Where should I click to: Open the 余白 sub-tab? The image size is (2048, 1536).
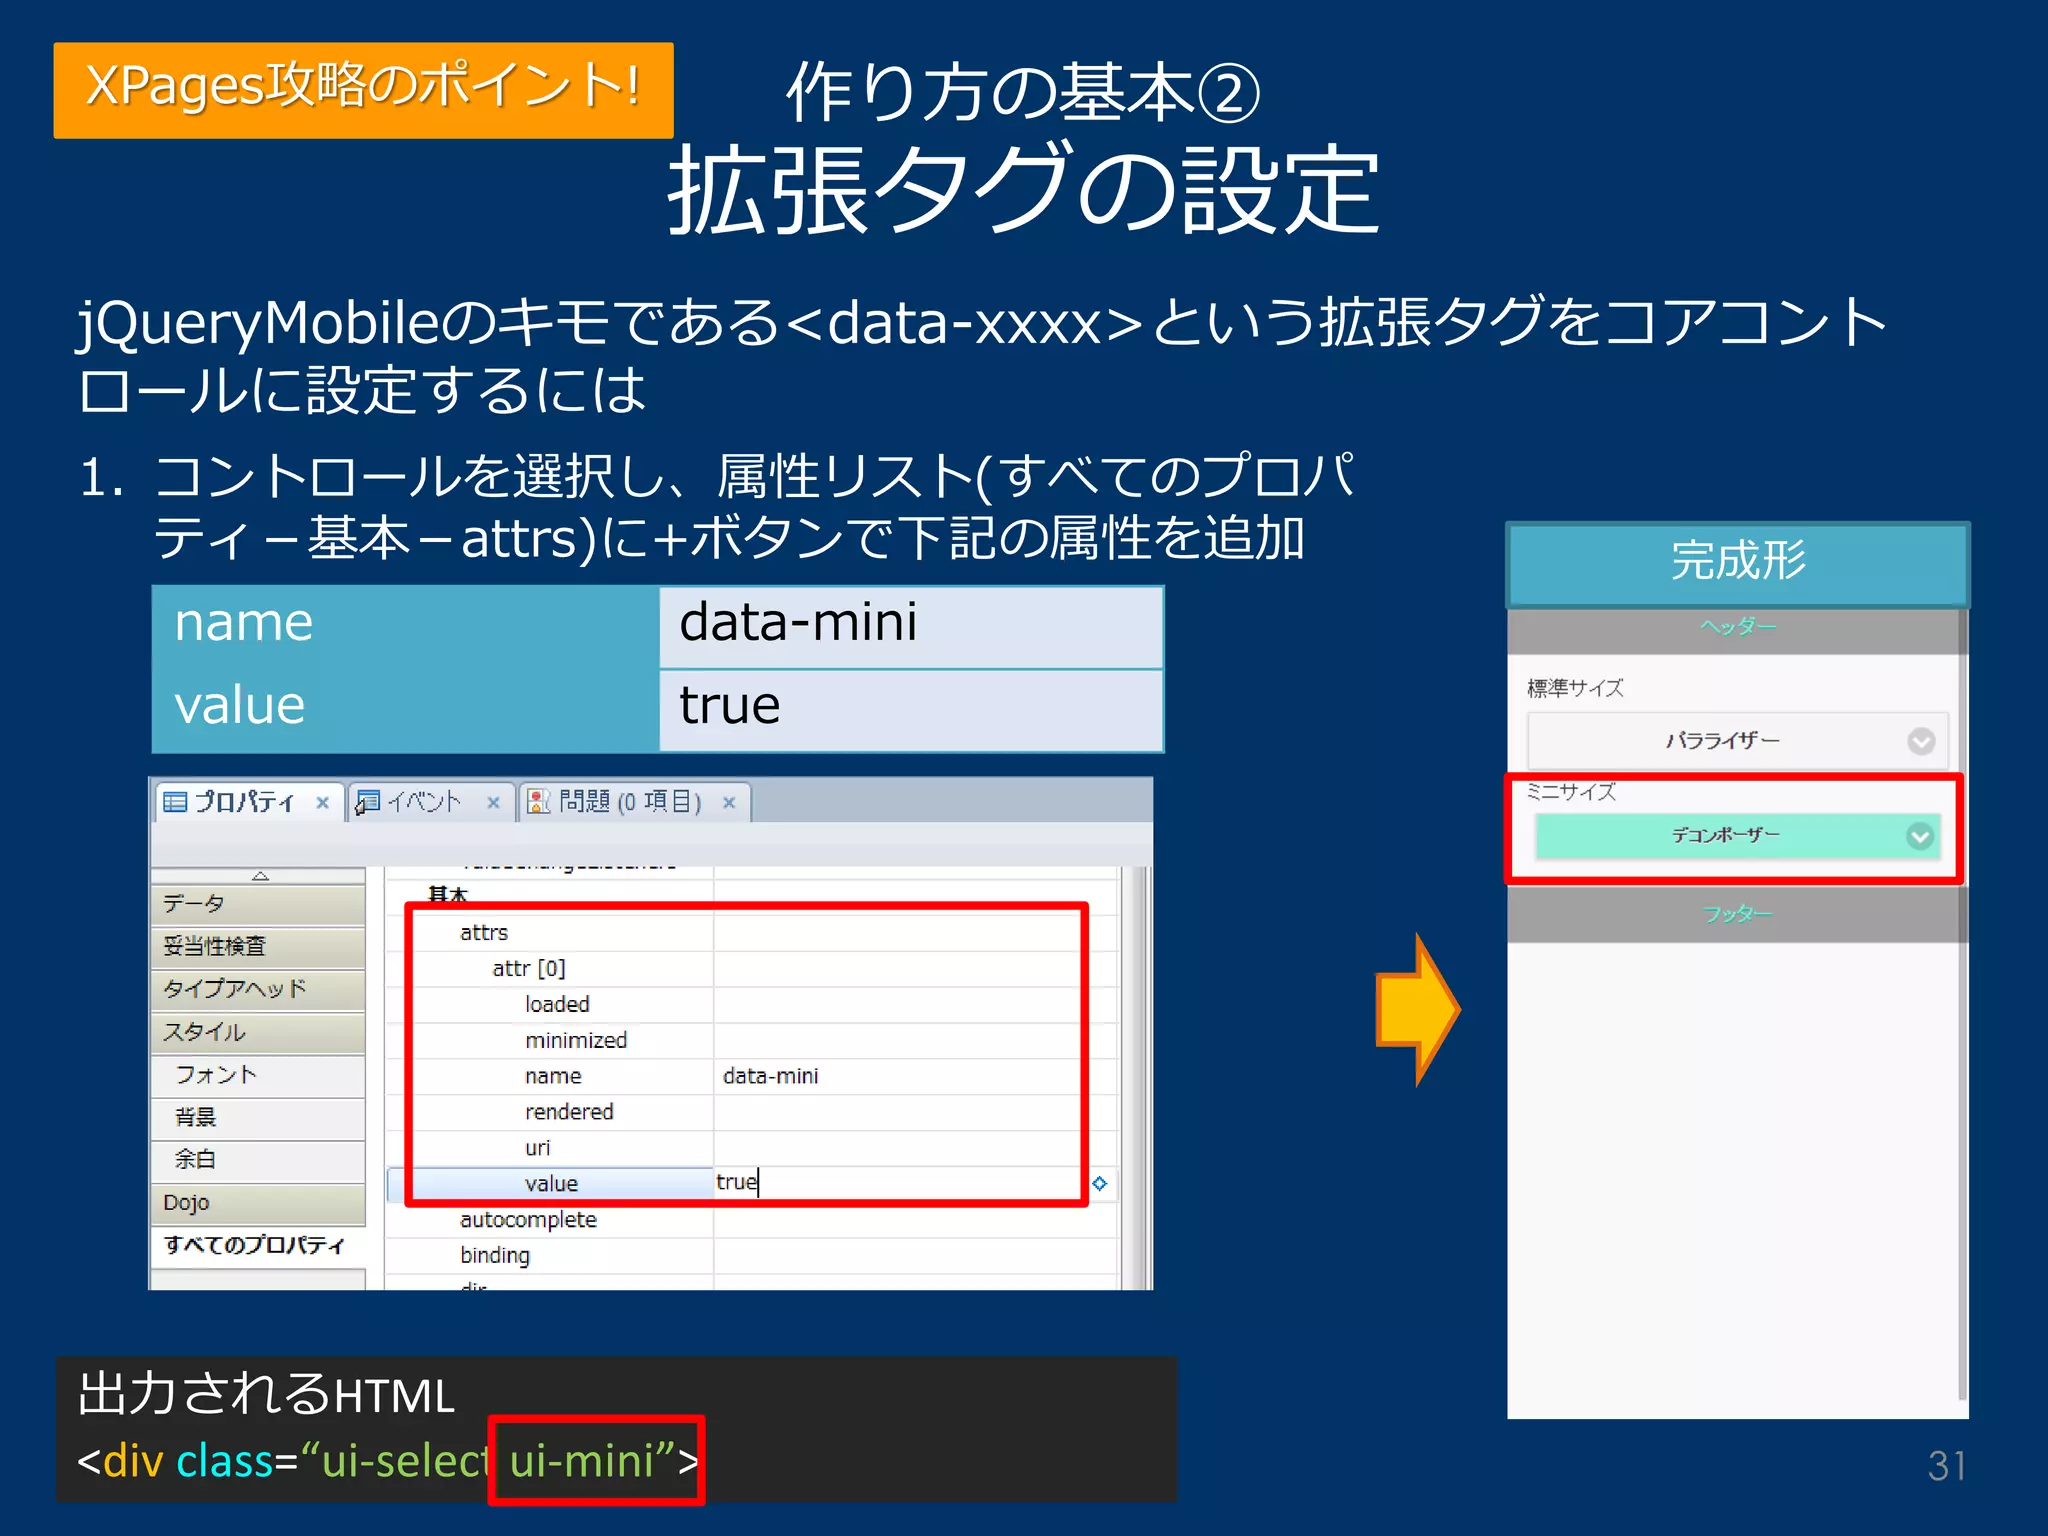tap(258, 1160)
